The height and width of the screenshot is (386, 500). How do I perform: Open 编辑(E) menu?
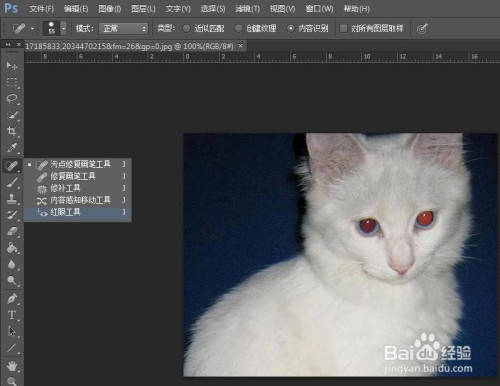(x=76, y=9)
